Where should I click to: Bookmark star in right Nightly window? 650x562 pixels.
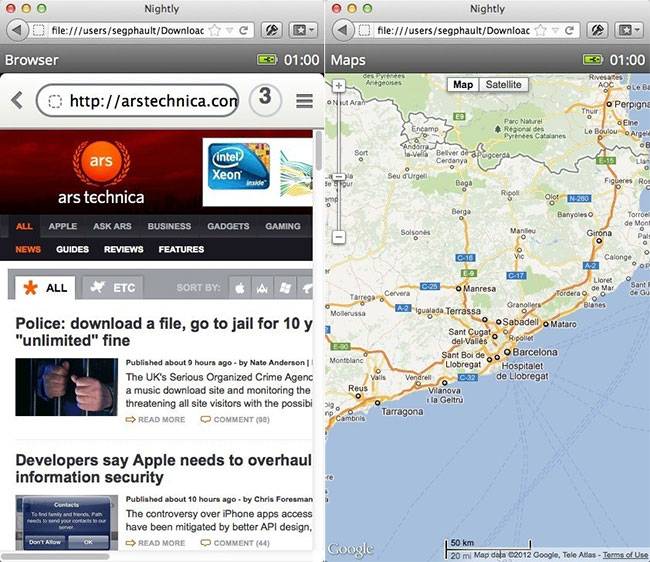[x=537, y=30]
